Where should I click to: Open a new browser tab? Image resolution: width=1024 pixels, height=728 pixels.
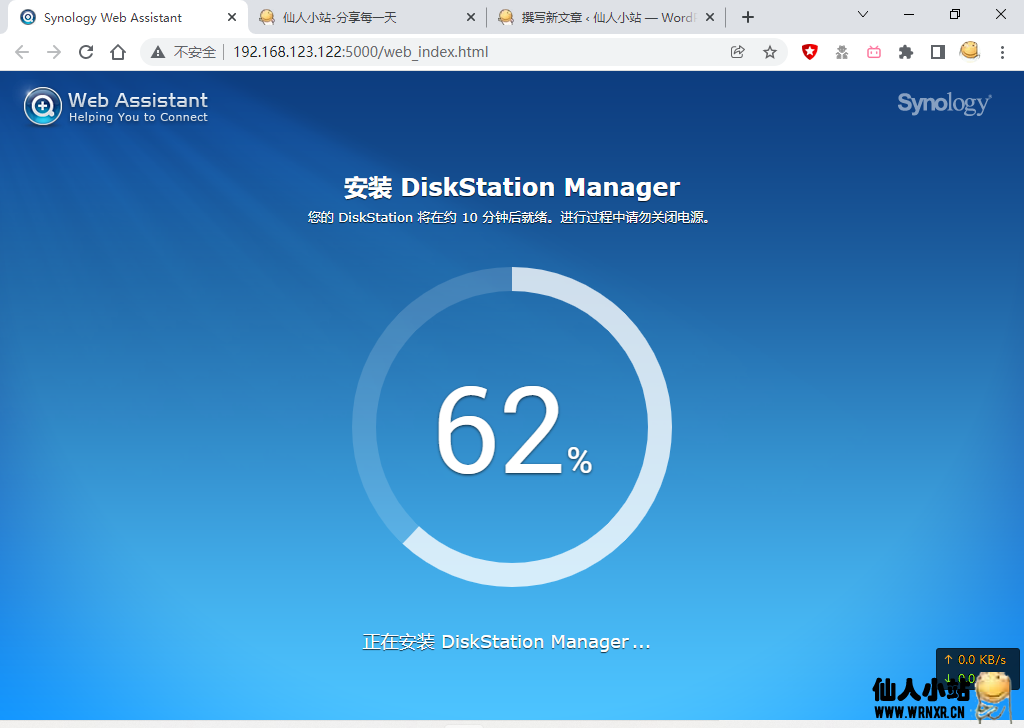coord(748,16)
